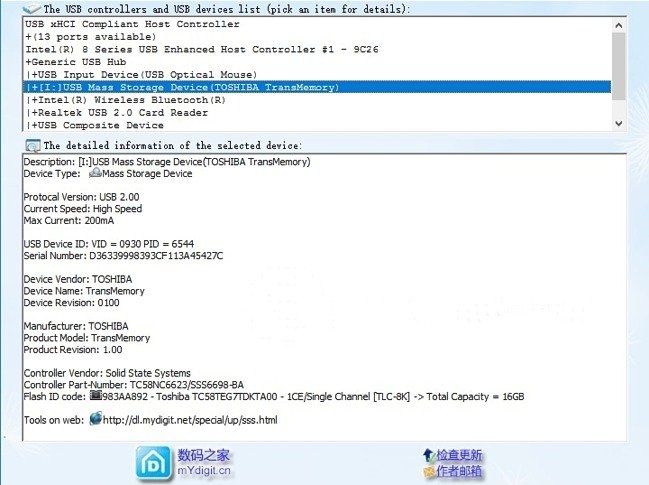Click the 'Protocal Version: USB 2.00' line
Screen dimensions: 649x485
coord(82,197)
